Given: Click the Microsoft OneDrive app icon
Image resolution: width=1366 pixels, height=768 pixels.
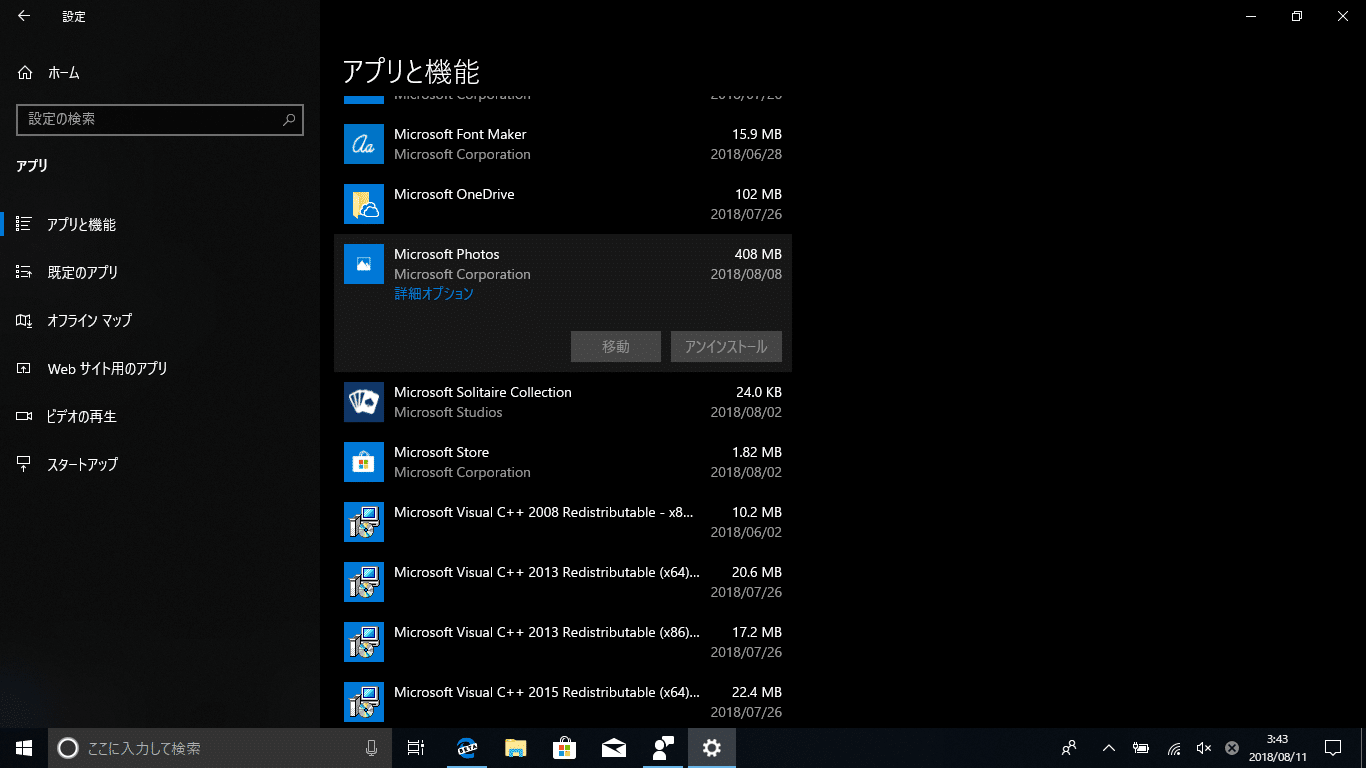Looking at the screenshot, I should (364, 204).
